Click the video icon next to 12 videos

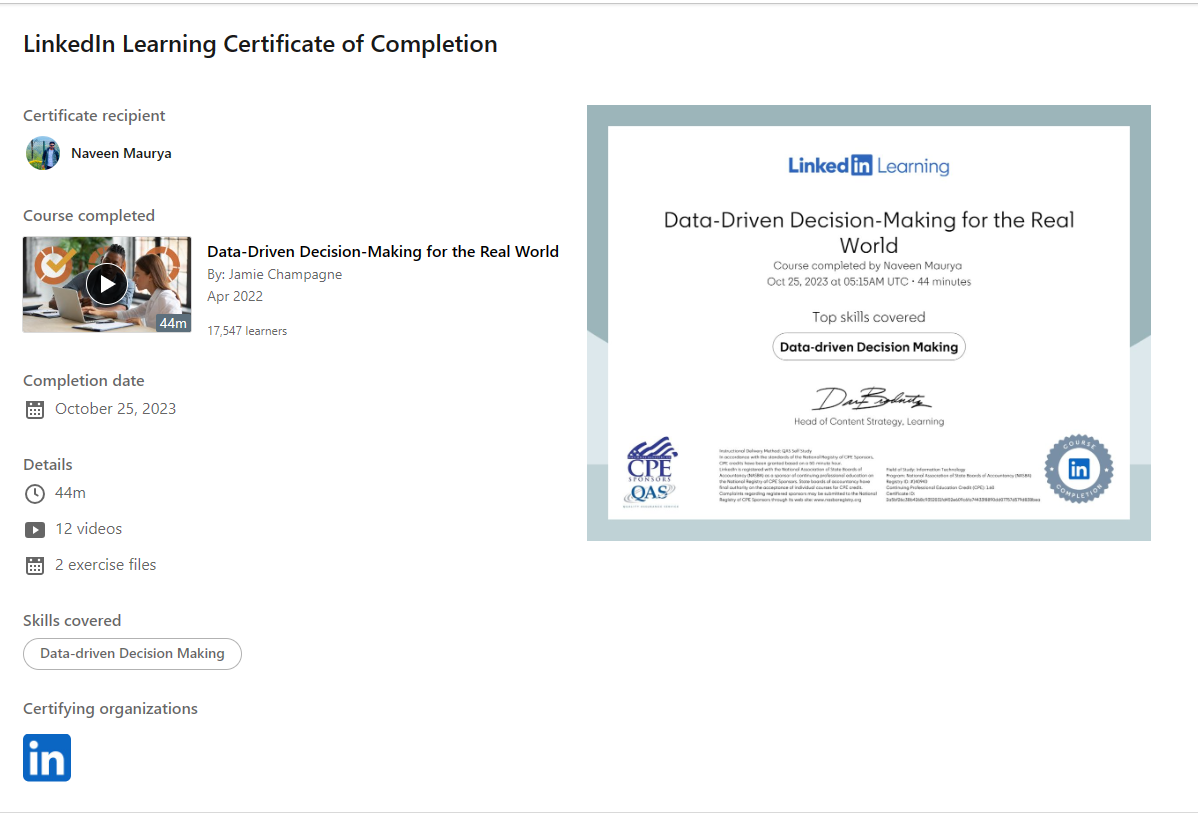pos(35,529)
